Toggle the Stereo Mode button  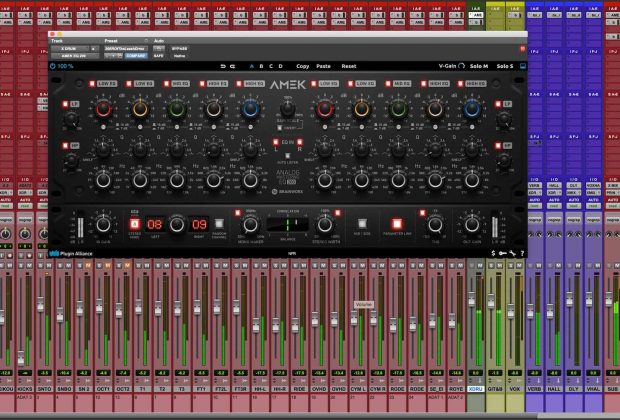pos(134,223)
